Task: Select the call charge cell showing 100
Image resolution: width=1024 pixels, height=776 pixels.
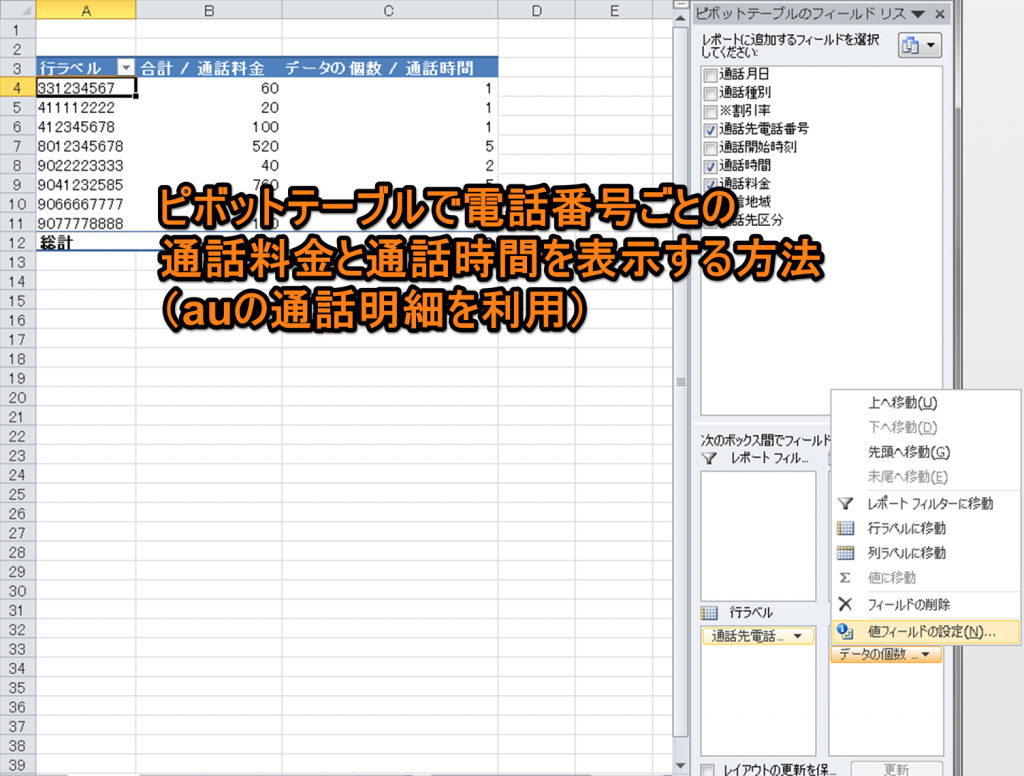Action: coord(209,127)
